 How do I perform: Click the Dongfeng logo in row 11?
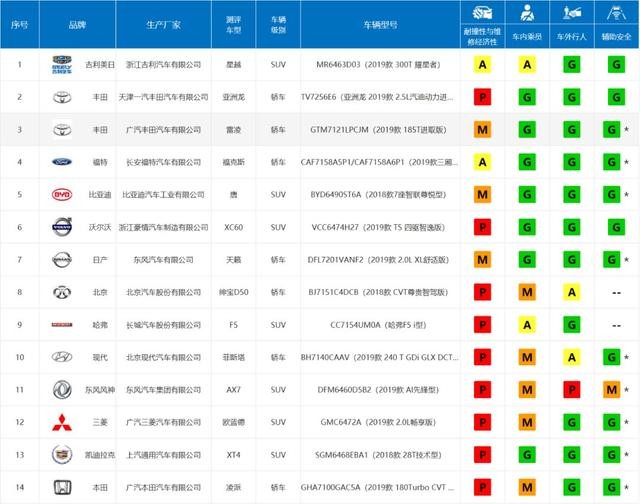[x=62, y=390]
